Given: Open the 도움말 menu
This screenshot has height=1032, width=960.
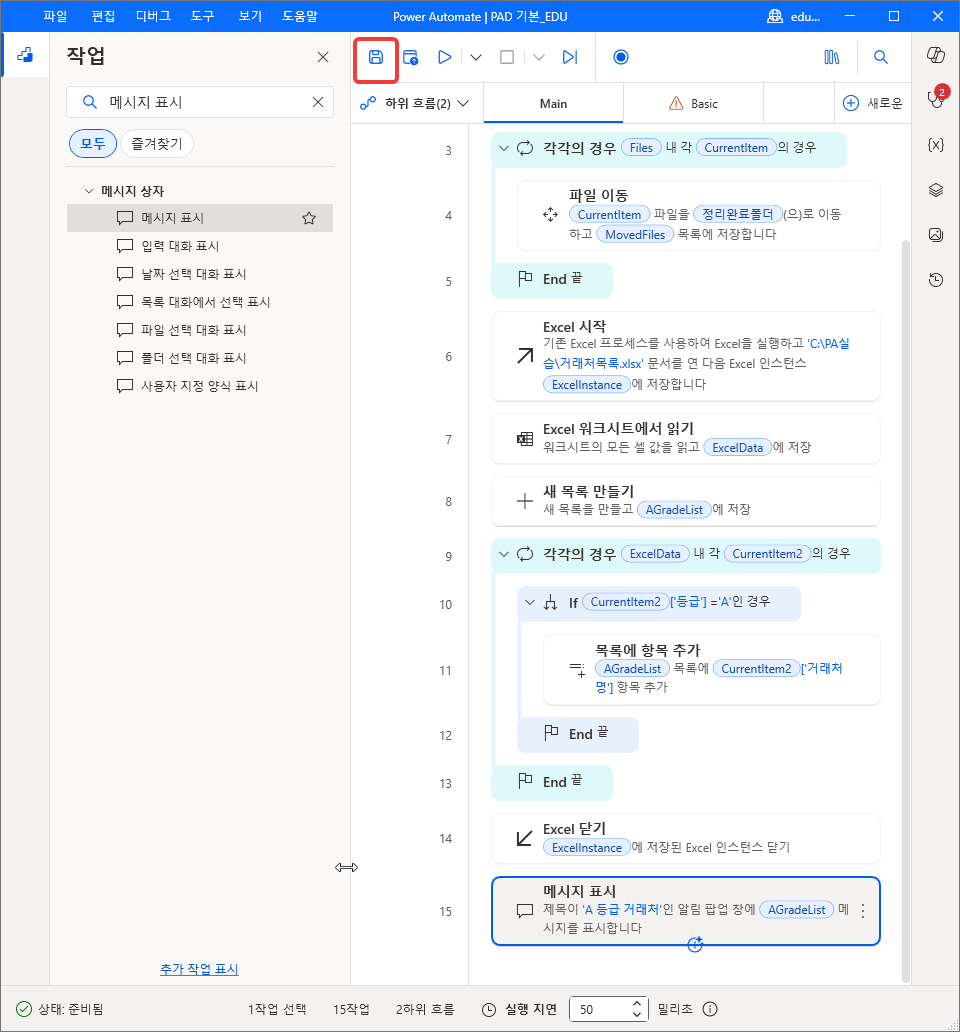Looking at the screenshot, I should [x=300, y=16].
